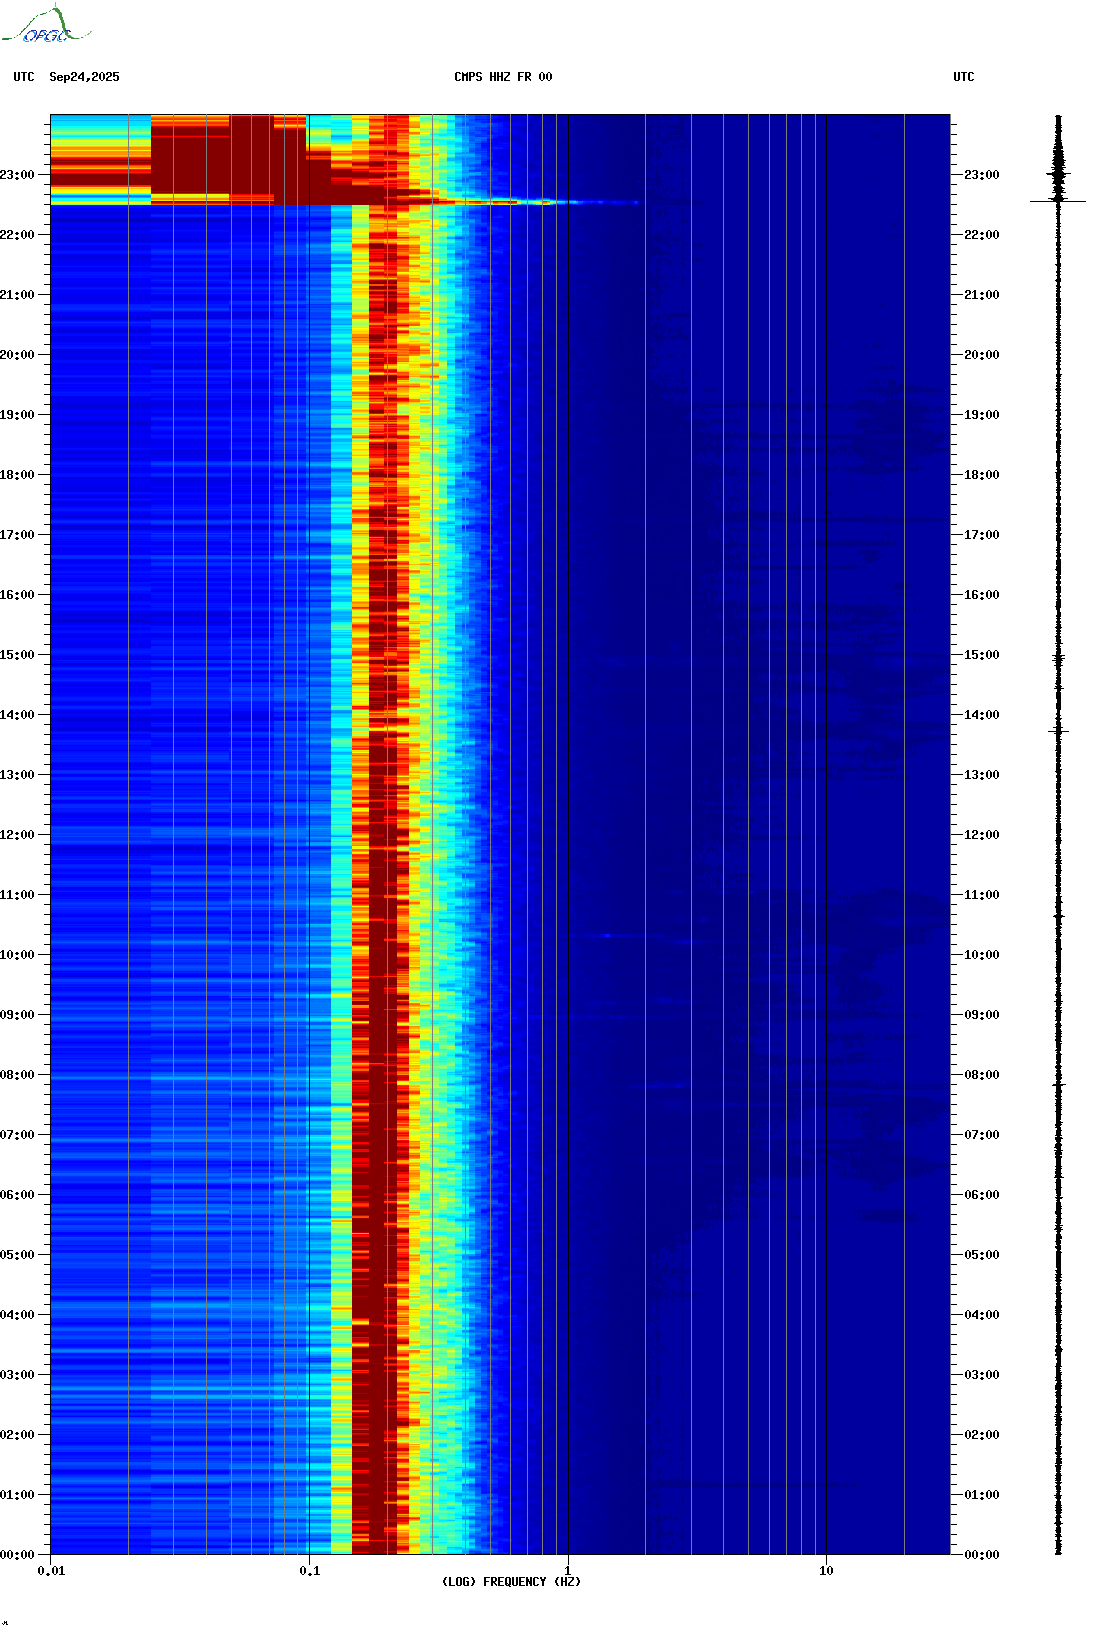Click the left-axis 12:00 time label
The image size is (1102, 1634).
[x=17, y=835]
